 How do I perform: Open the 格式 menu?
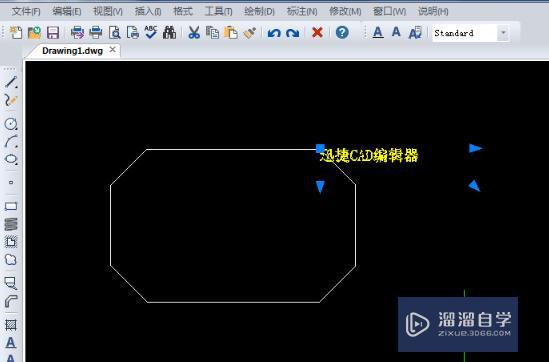183,12
